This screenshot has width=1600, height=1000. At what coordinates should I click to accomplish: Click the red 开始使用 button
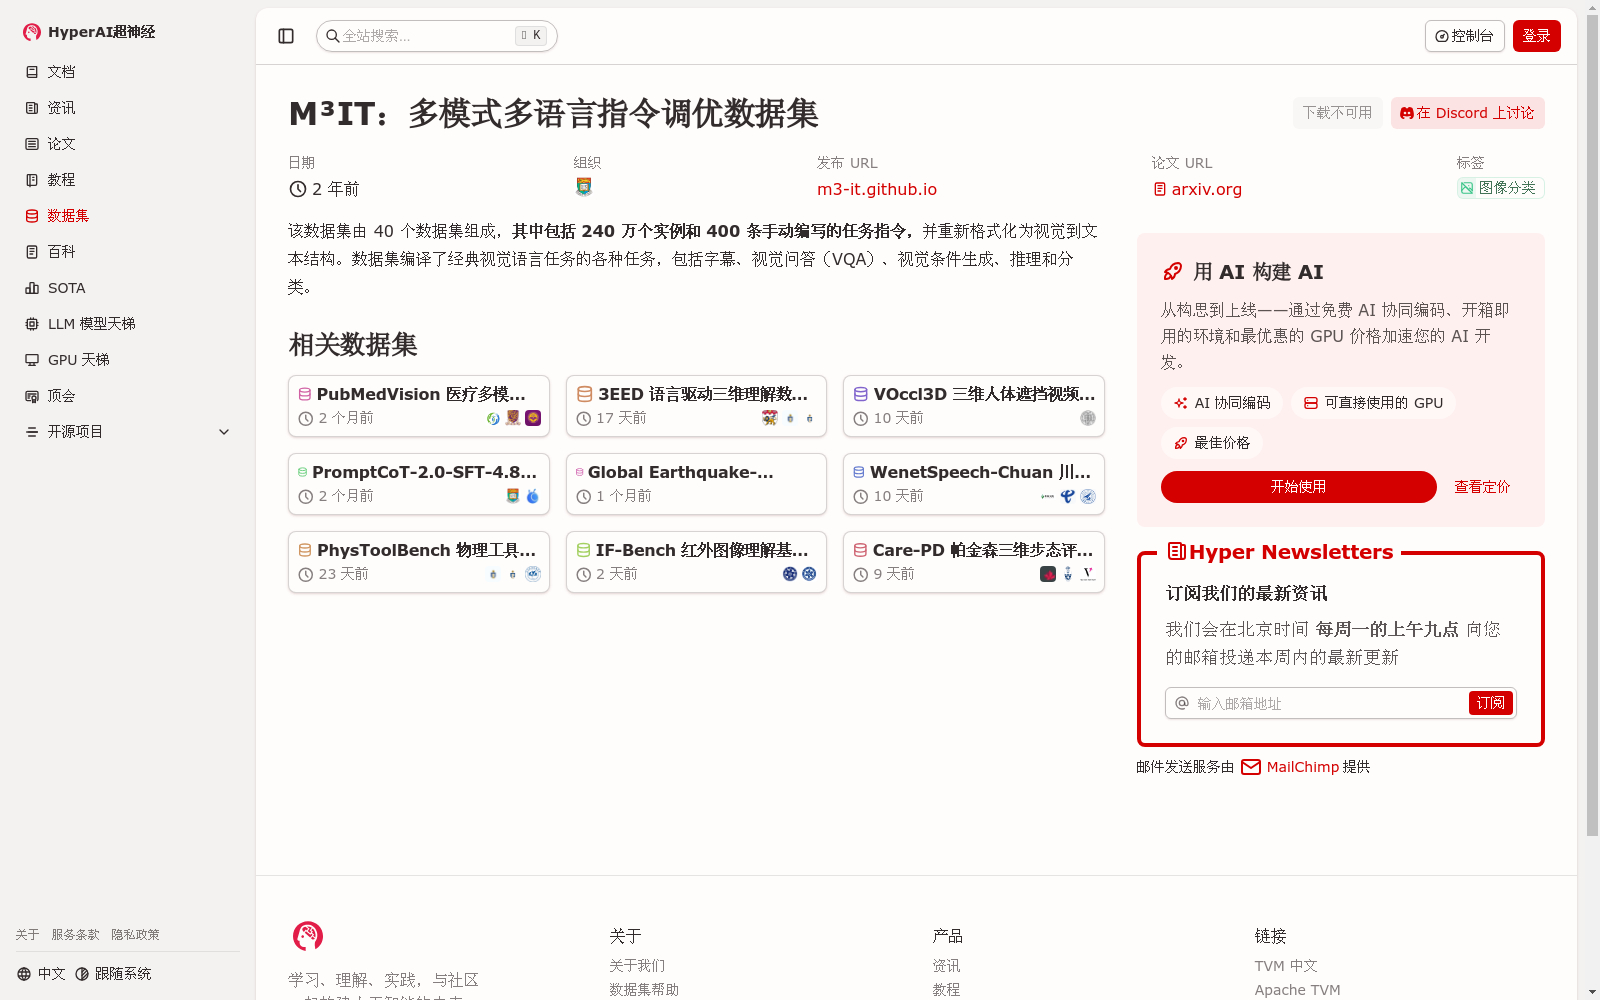point(1298,487)
